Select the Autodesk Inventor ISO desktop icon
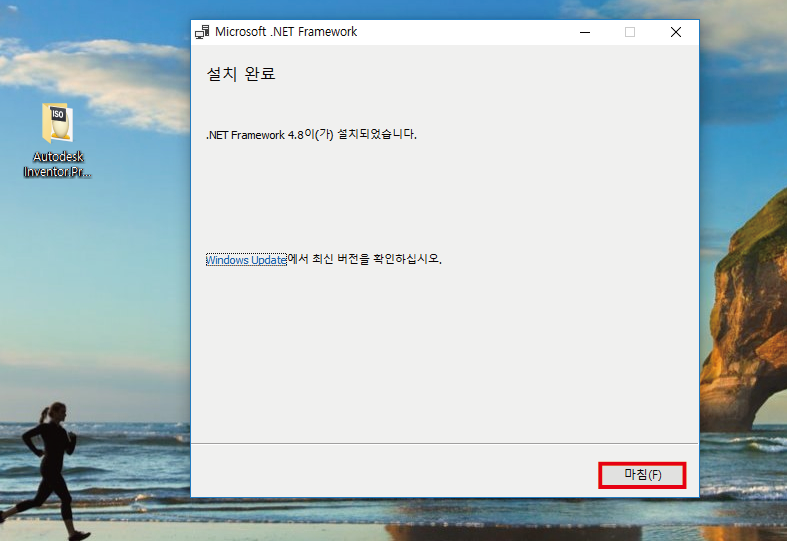The image size is (787, 541). point(58,140)
